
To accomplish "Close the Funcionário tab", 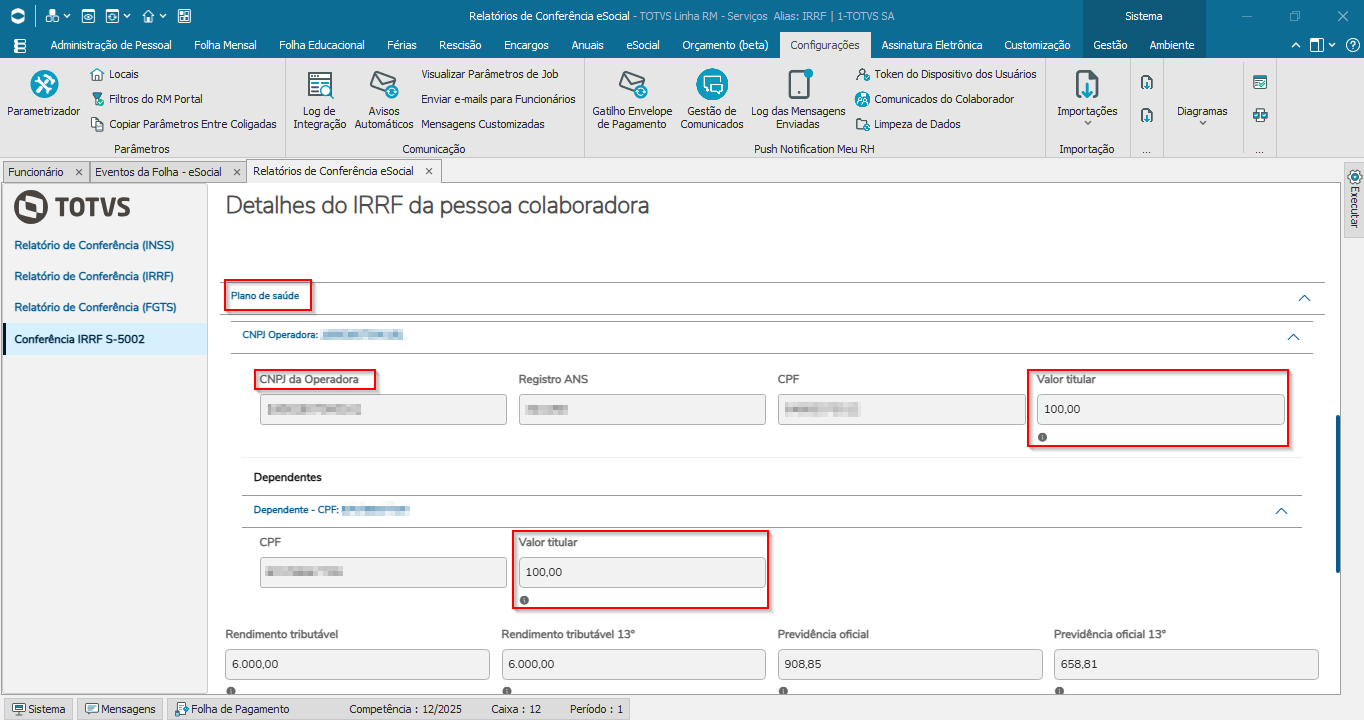I will point(79,172).
